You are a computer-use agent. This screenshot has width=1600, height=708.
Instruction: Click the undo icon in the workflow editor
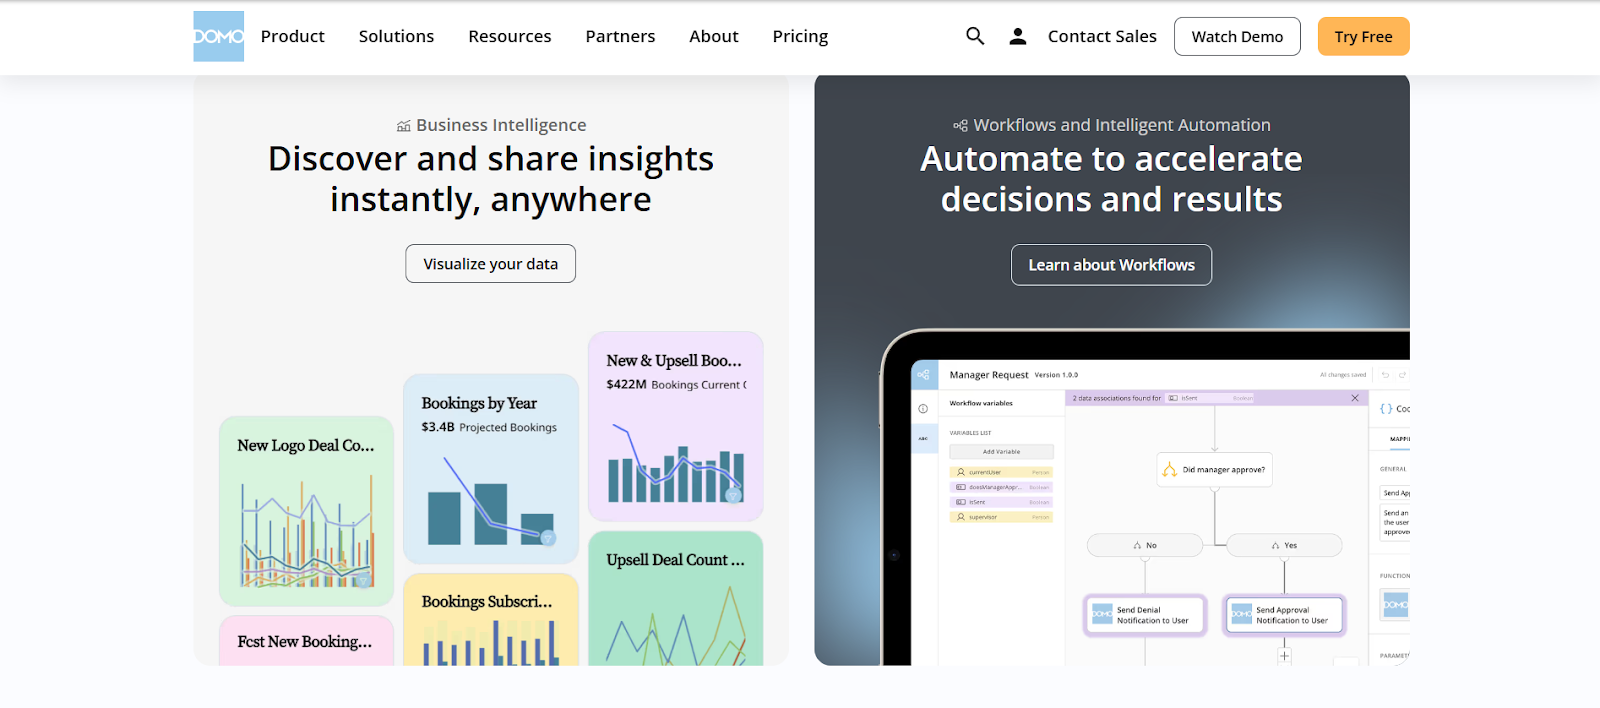point(1385,375)
